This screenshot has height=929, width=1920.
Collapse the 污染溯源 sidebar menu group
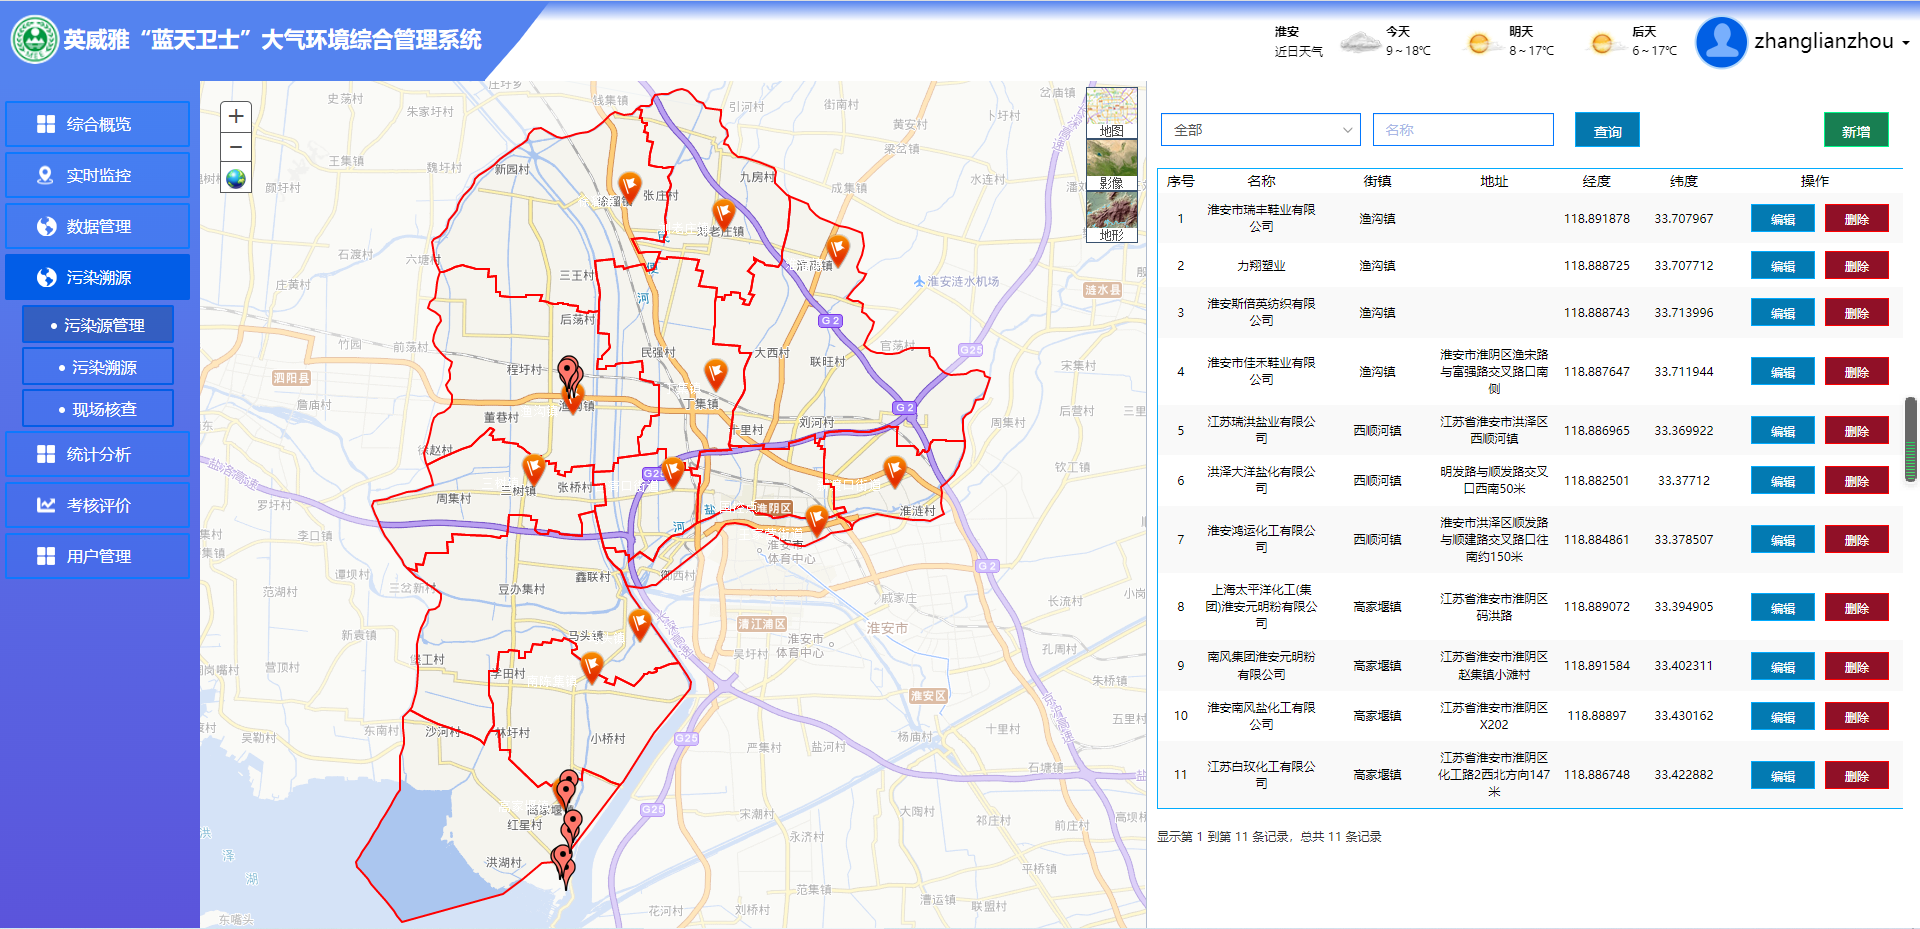[97, 277]
